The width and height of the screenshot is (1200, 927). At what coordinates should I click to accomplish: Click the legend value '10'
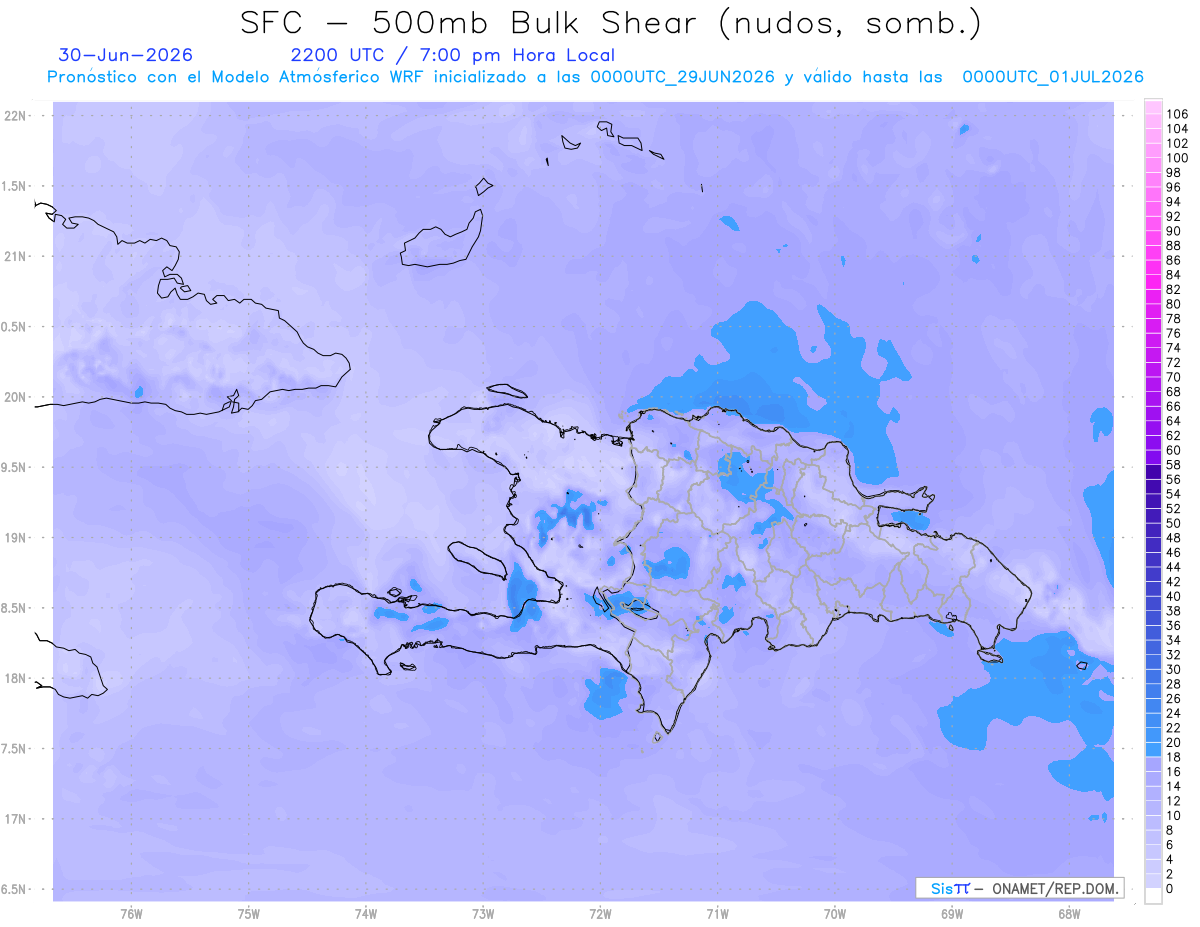pos(1174,816)
